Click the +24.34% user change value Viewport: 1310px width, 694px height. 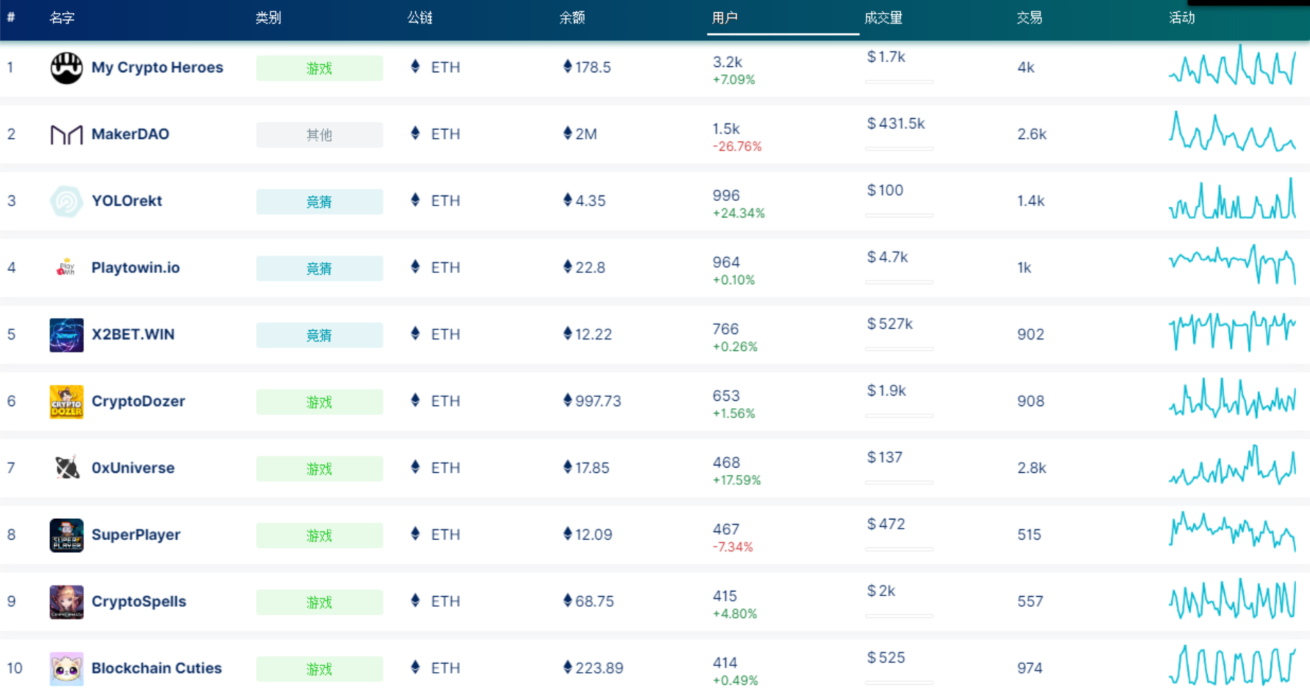738,213
